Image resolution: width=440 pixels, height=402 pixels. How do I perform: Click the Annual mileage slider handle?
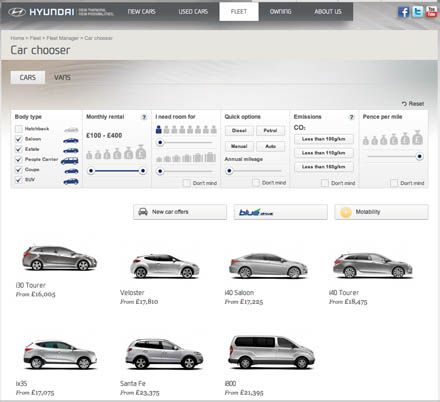[229, 171]
